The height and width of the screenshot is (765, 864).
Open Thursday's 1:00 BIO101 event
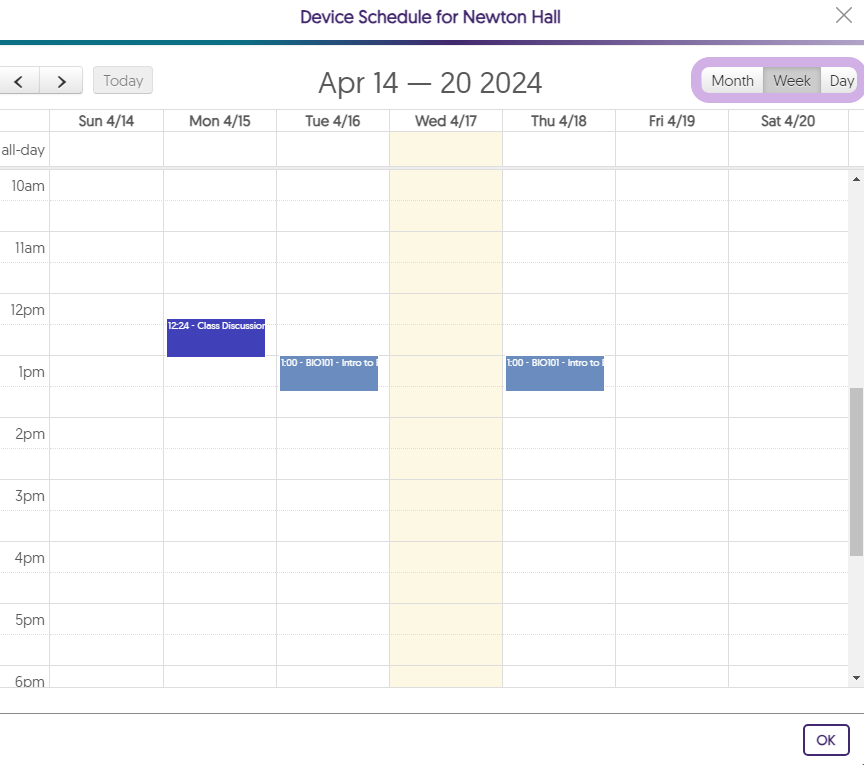[555, 373]
